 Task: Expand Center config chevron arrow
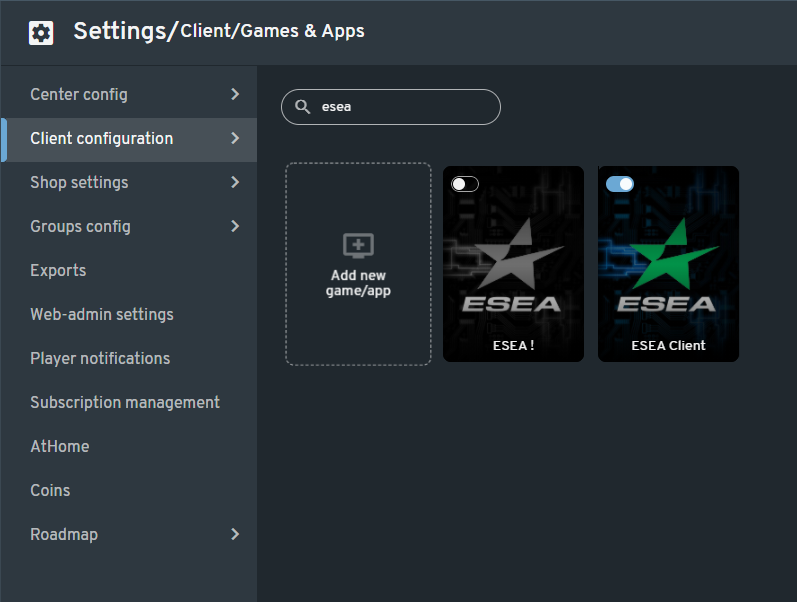coord(235,94)
